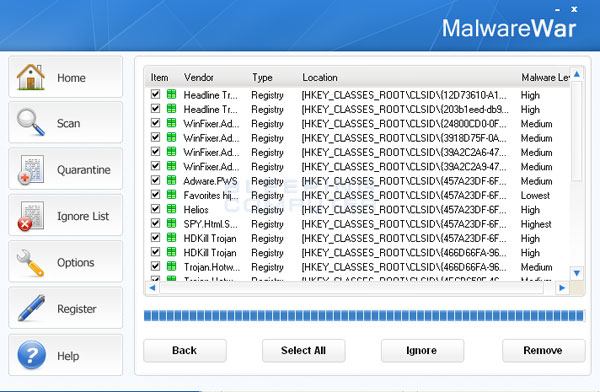Select the Helios vendor name
The image size is (600, 392).
pyautogui.click(x=196, y=210)
